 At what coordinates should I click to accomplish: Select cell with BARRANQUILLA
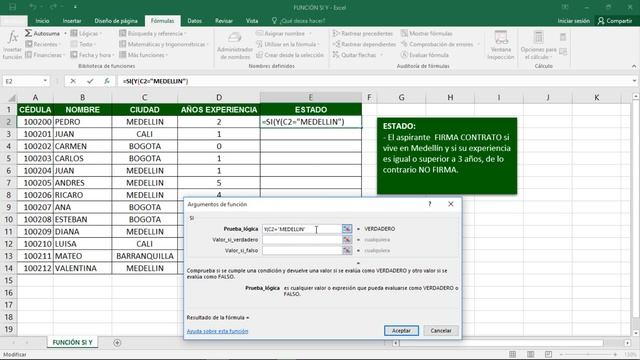[145, 256]
